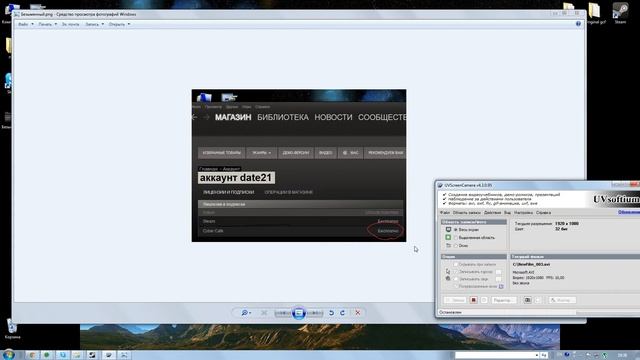Image resolution: width=640 pixels, height=360 pixels.
Task: Open the zoom magnifier in Photo Viewer
Action: [x=244, y=313]
